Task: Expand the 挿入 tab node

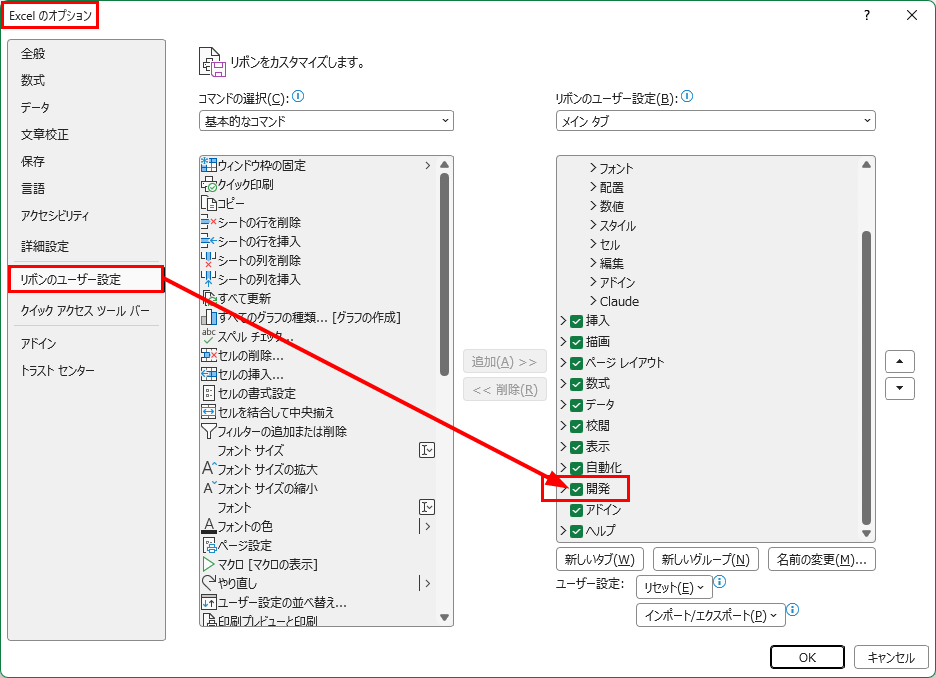Action: click(563, 321)
